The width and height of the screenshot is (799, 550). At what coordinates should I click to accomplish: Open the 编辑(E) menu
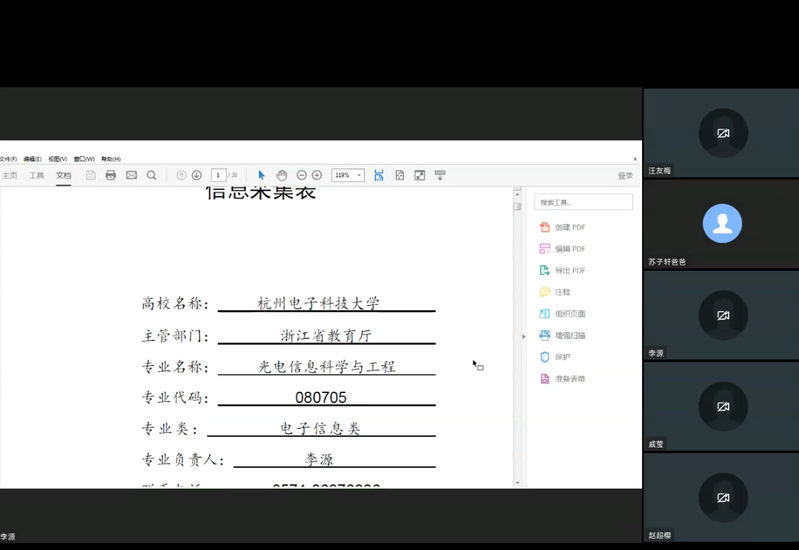click(33, 159)
